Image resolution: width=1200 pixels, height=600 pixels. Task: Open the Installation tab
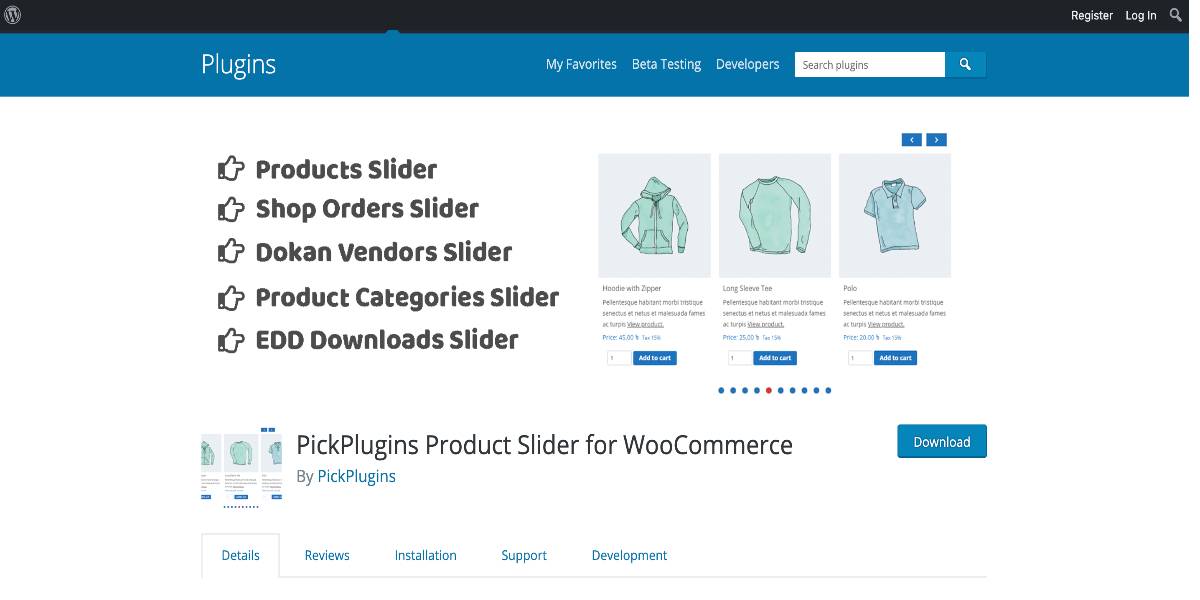tap(425, 555)
